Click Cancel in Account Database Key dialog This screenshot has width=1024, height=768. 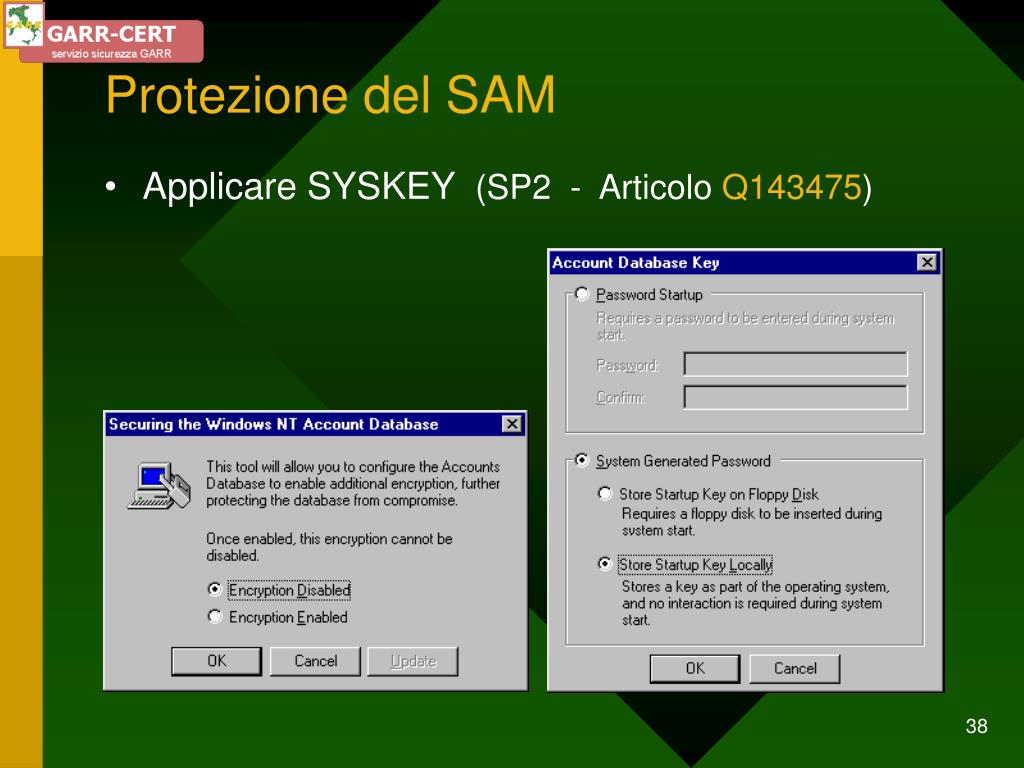[x=795, y=669]
